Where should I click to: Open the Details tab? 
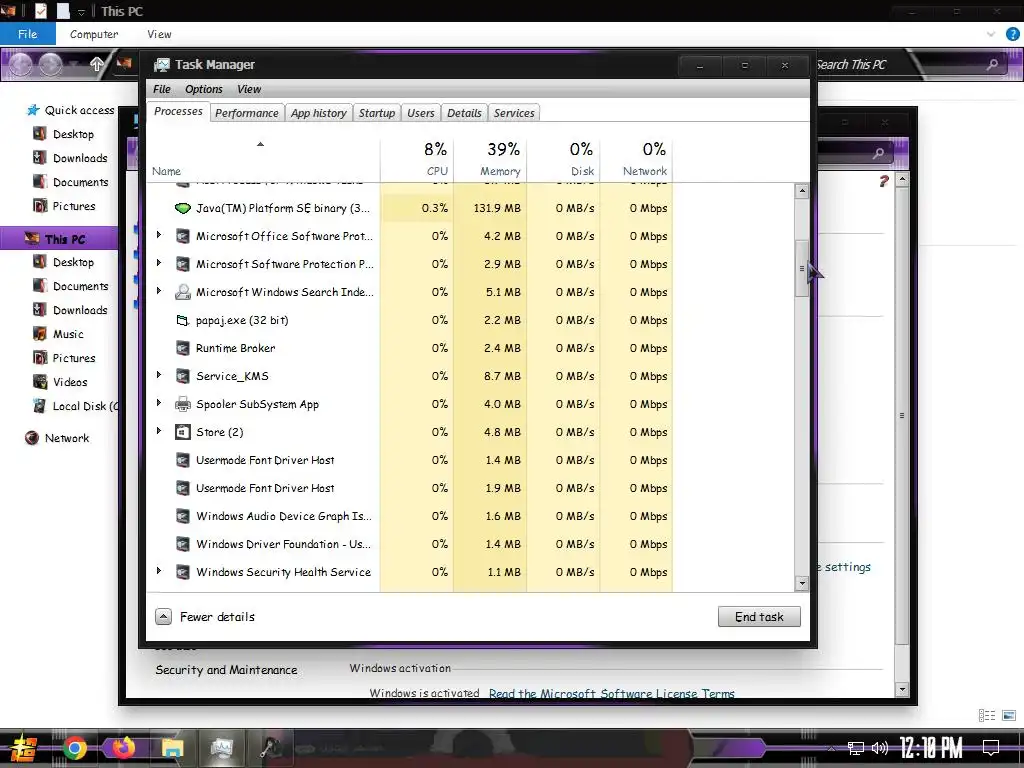464,113
